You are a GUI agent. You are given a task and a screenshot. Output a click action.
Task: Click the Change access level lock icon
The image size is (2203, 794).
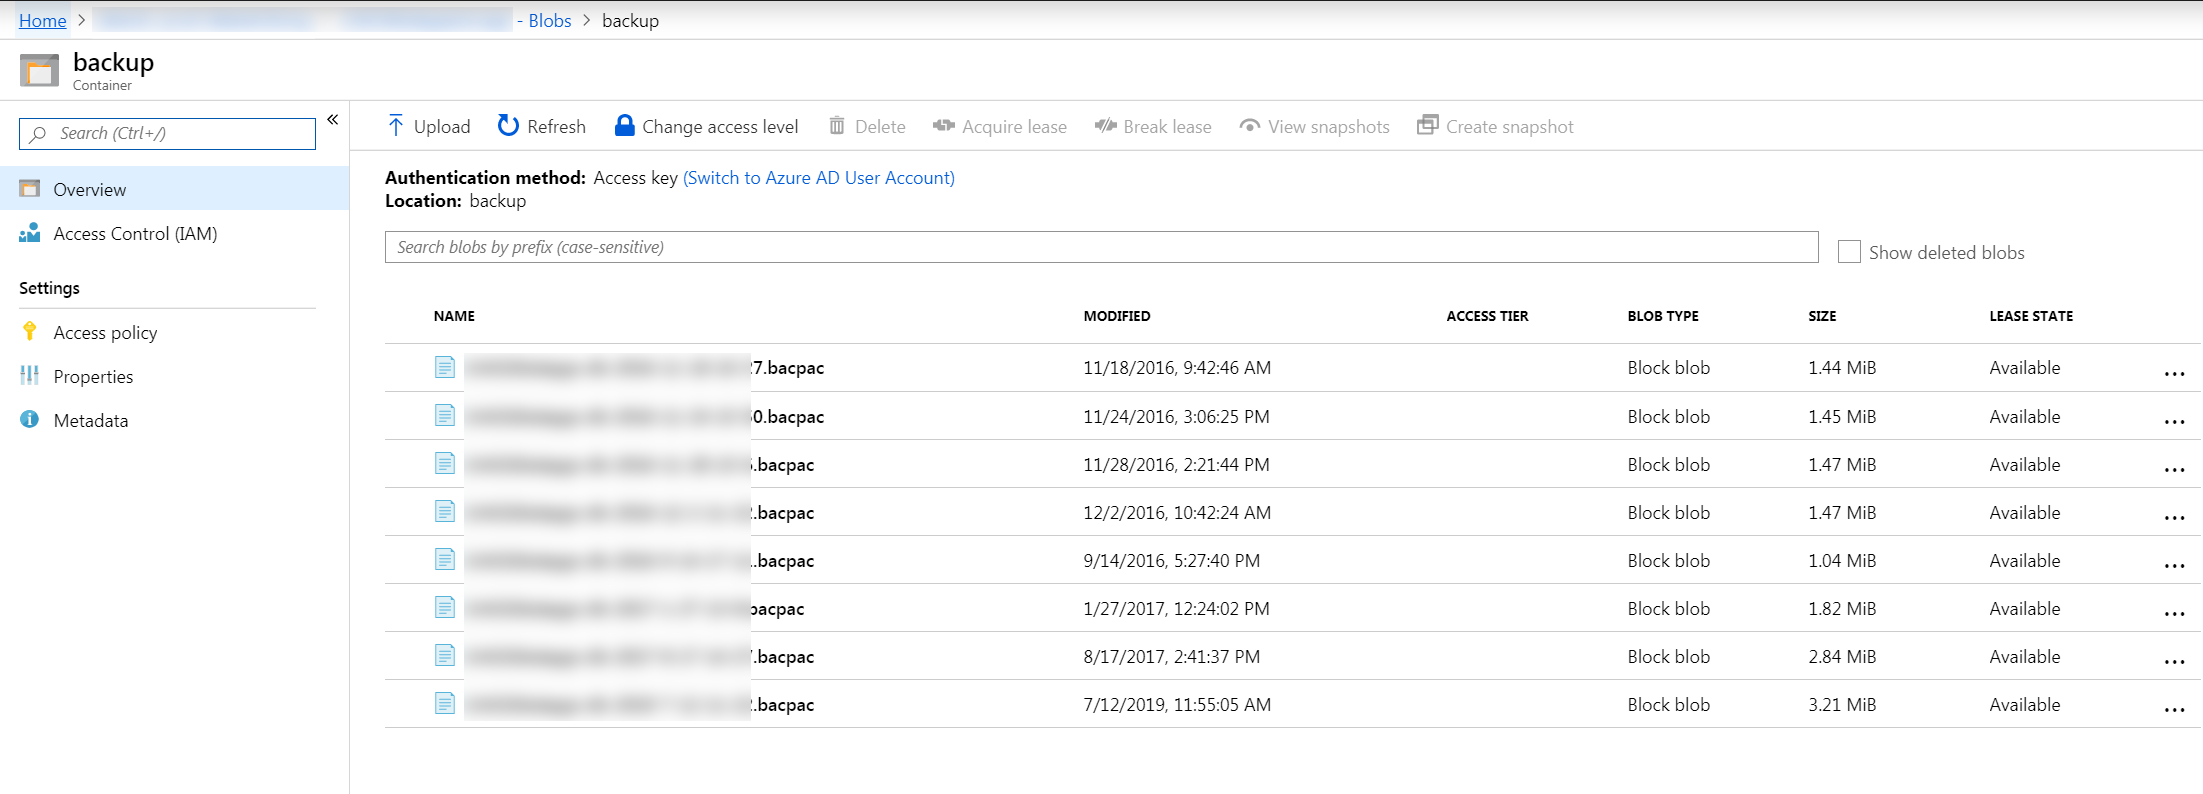(x=625, y=126)
